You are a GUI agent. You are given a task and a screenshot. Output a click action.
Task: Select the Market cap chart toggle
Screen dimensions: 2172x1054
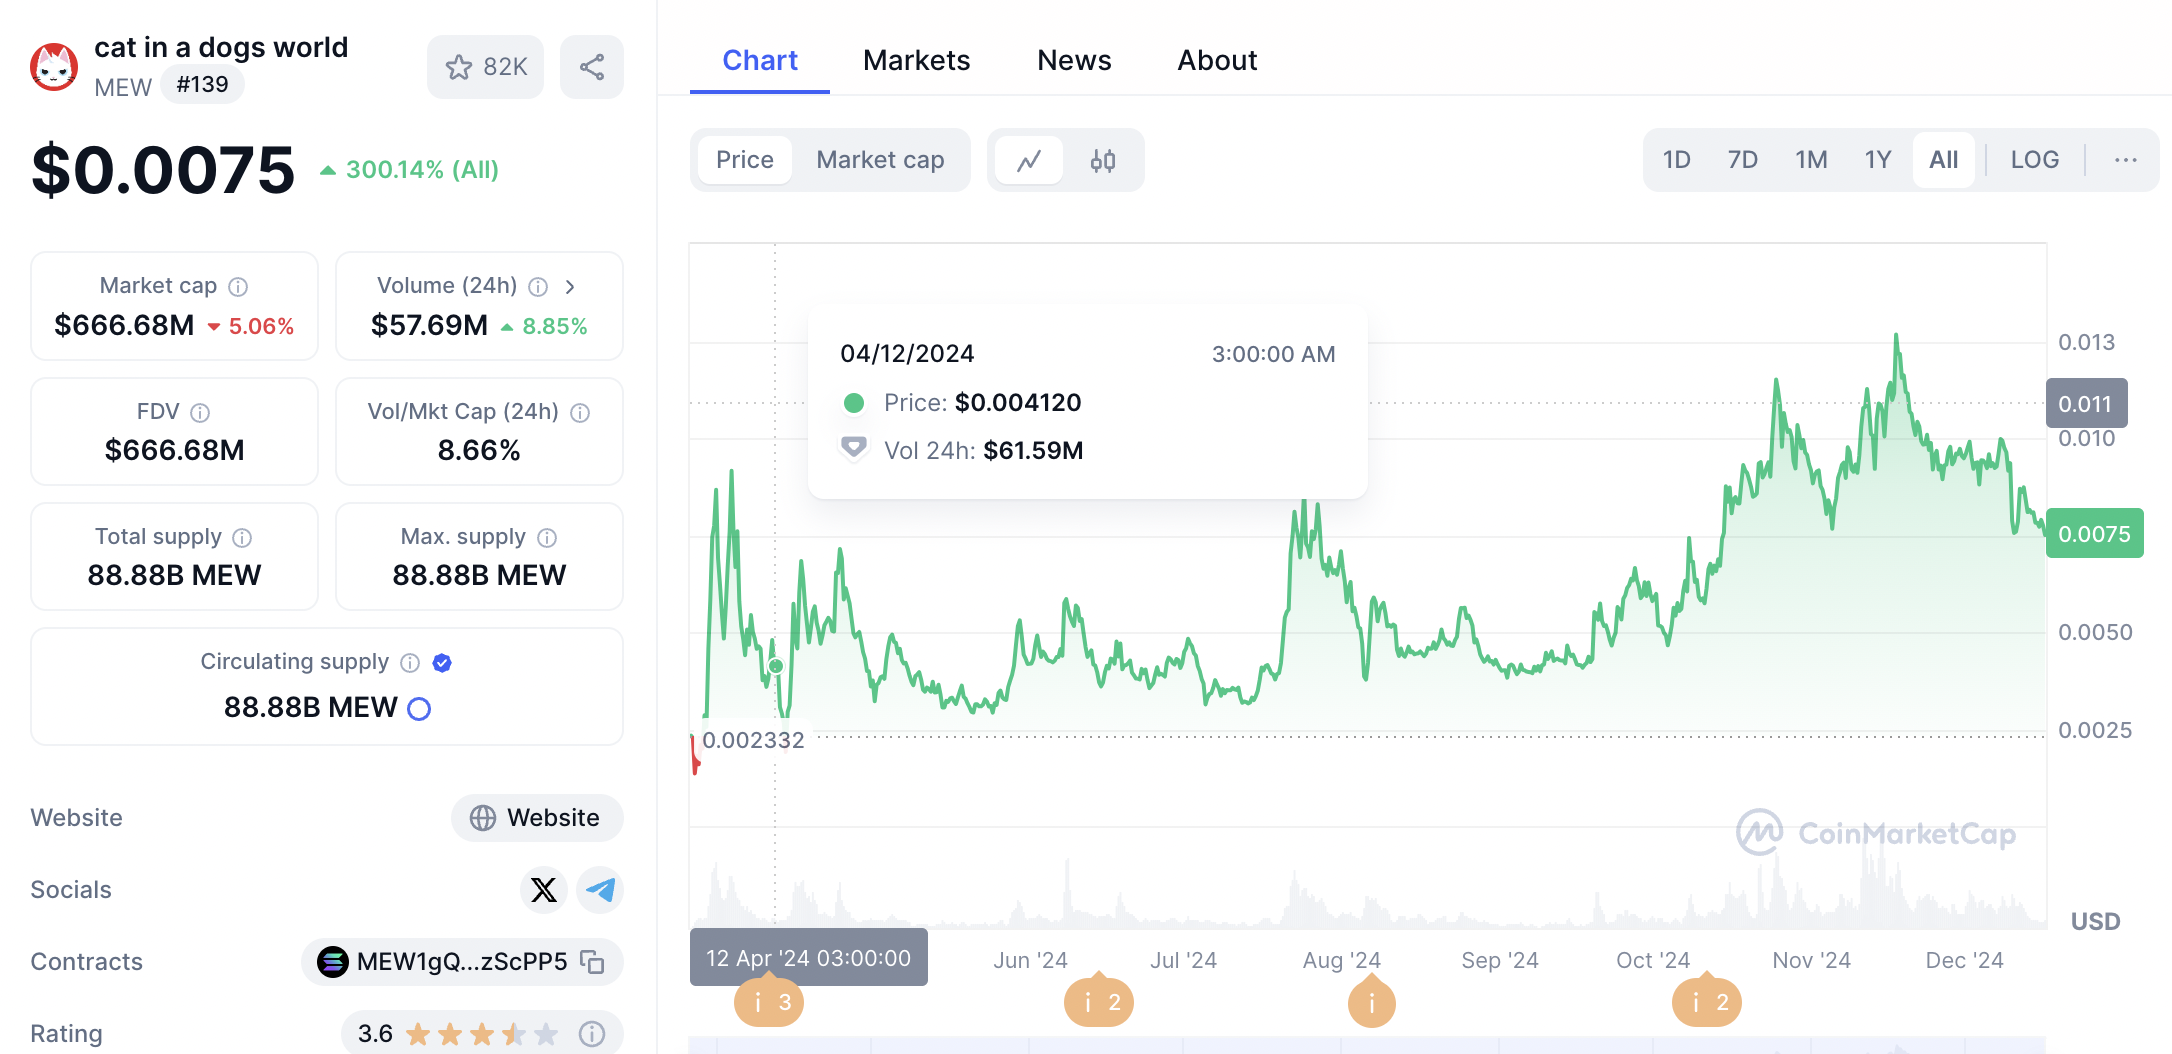(x=880, y=160)
